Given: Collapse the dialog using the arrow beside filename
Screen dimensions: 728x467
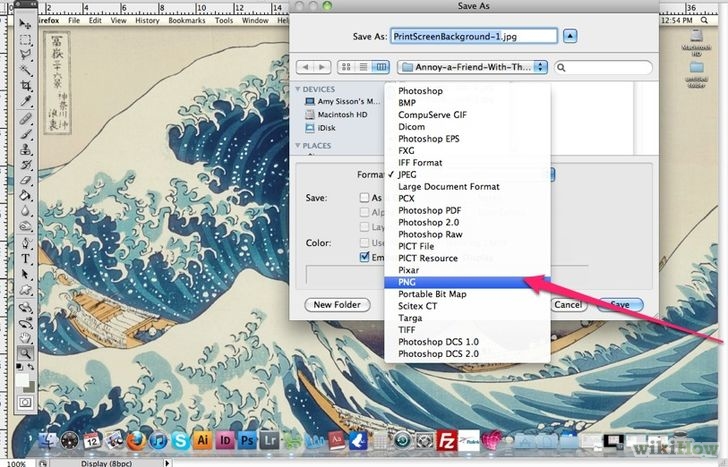Looking at the screenshot, I should tap(570, 36).
